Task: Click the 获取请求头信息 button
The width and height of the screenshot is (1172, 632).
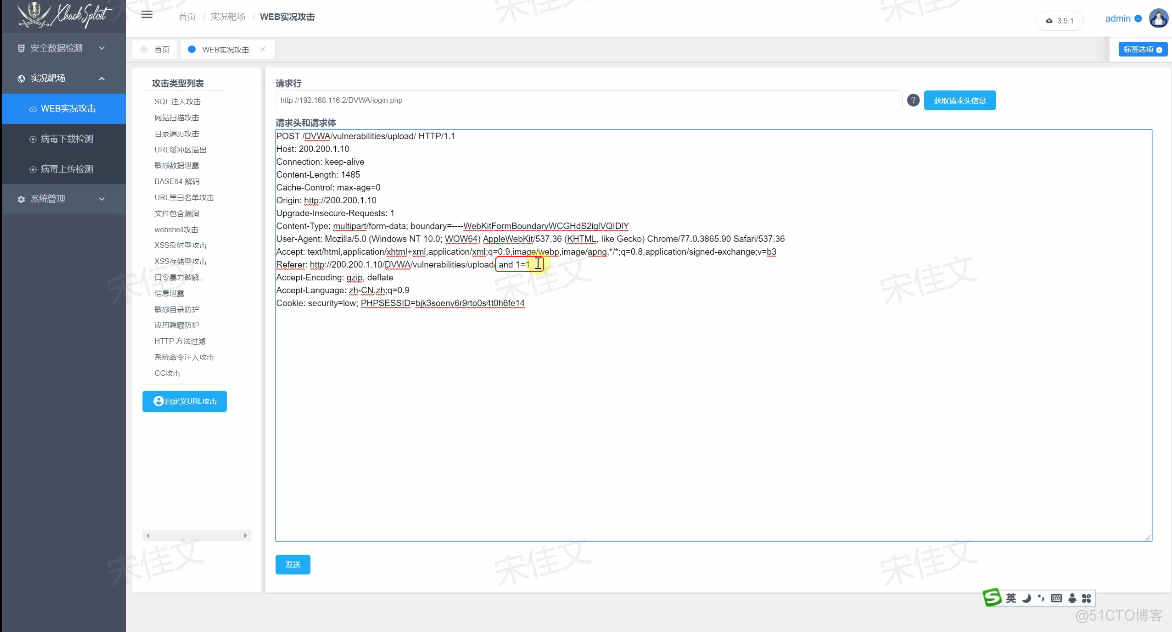Action: [x=959, y=100]
